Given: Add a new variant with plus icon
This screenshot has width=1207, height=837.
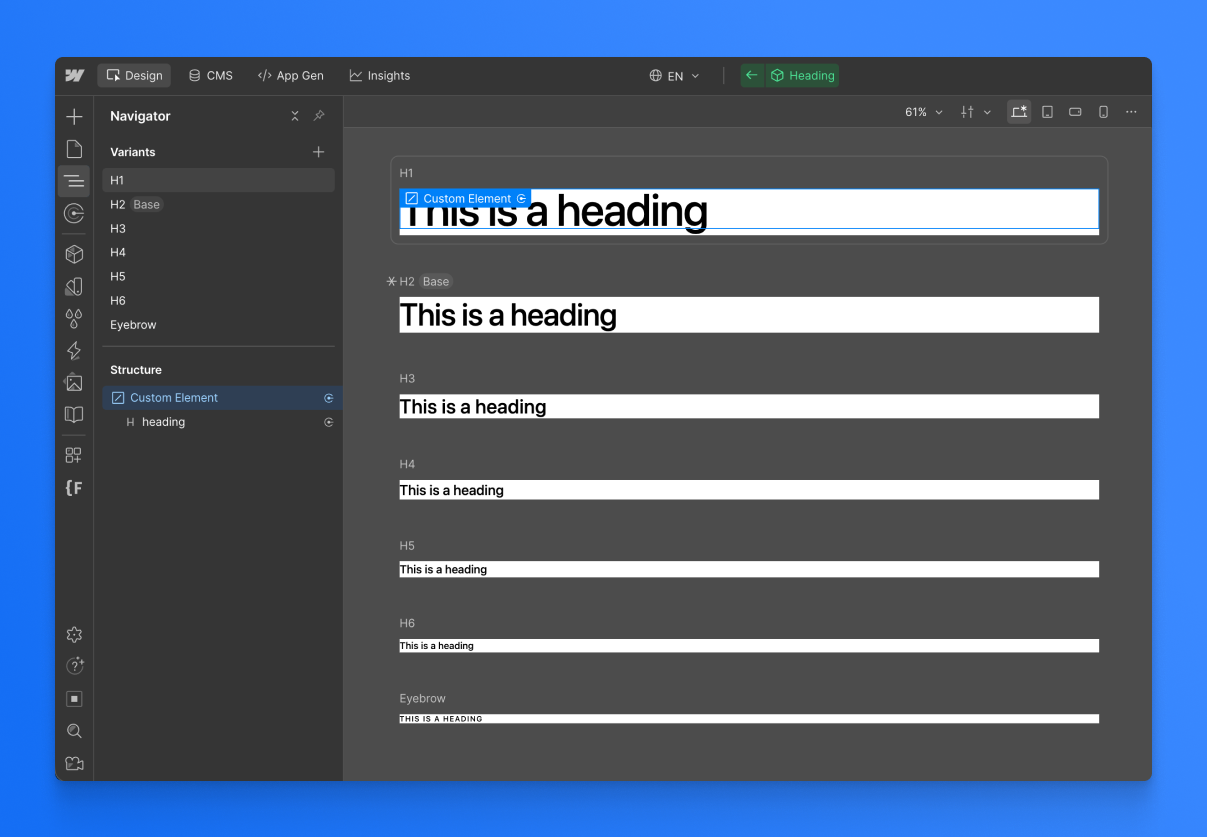Looking at the screenshot, I should [x=319, y=152].
